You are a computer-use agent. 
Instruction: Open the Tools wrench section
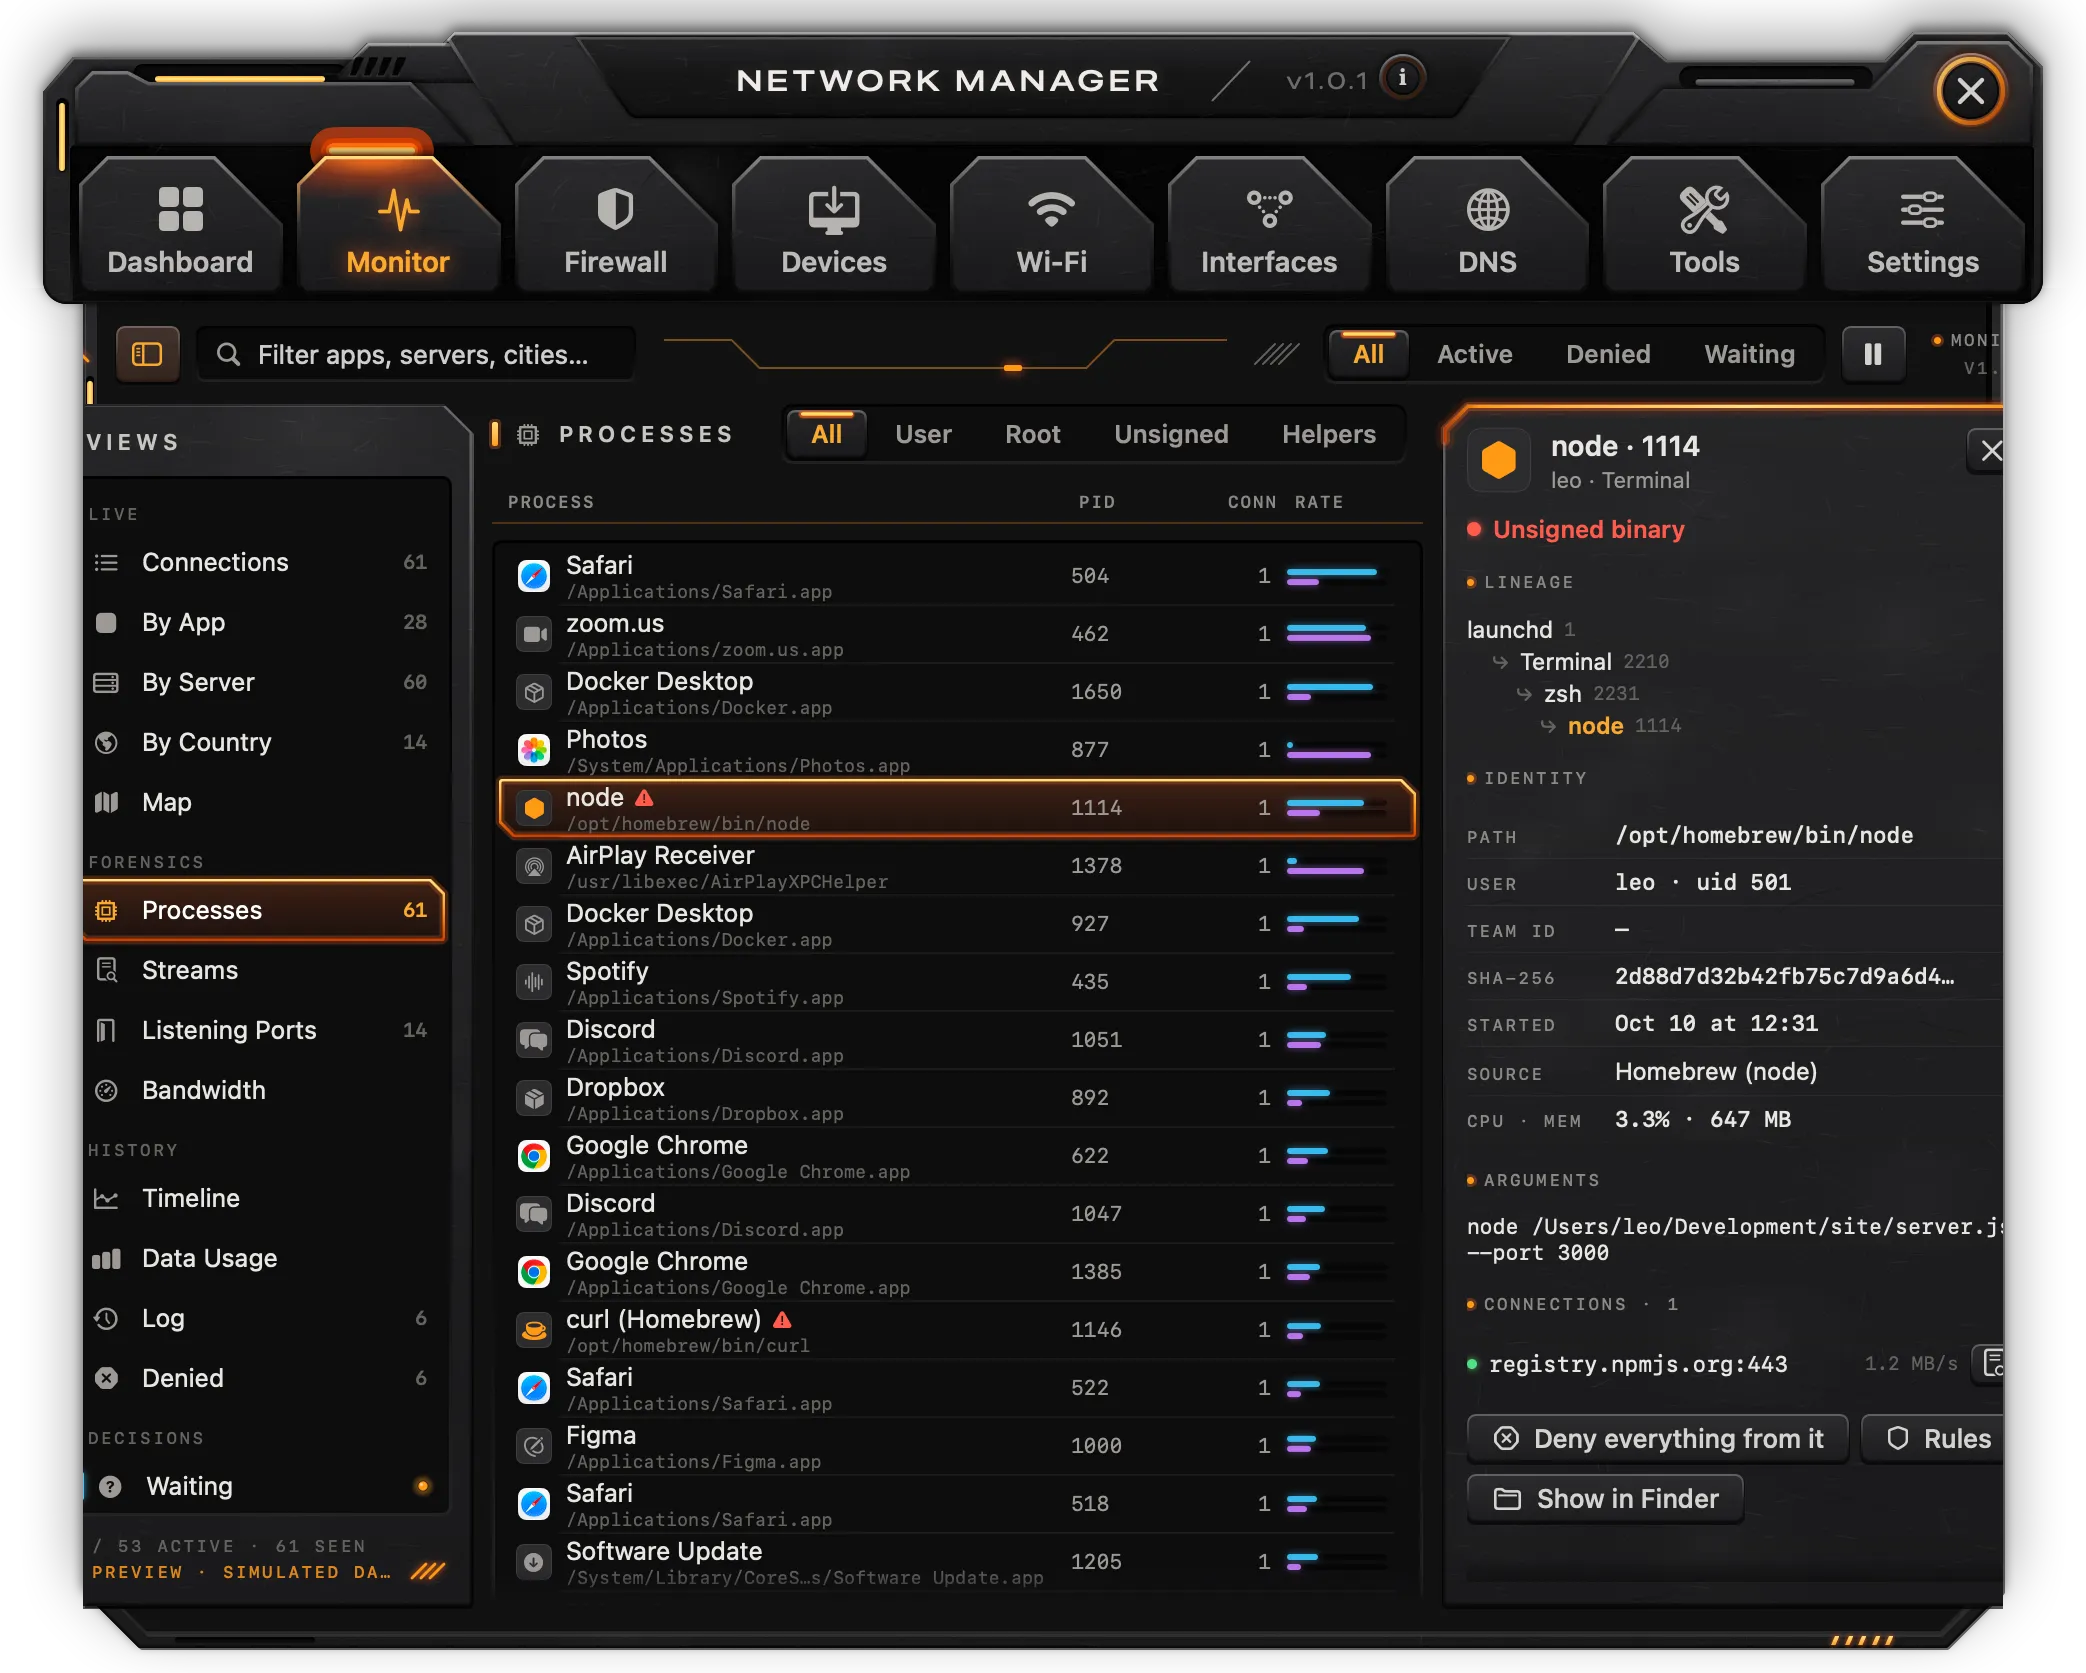1704,228
